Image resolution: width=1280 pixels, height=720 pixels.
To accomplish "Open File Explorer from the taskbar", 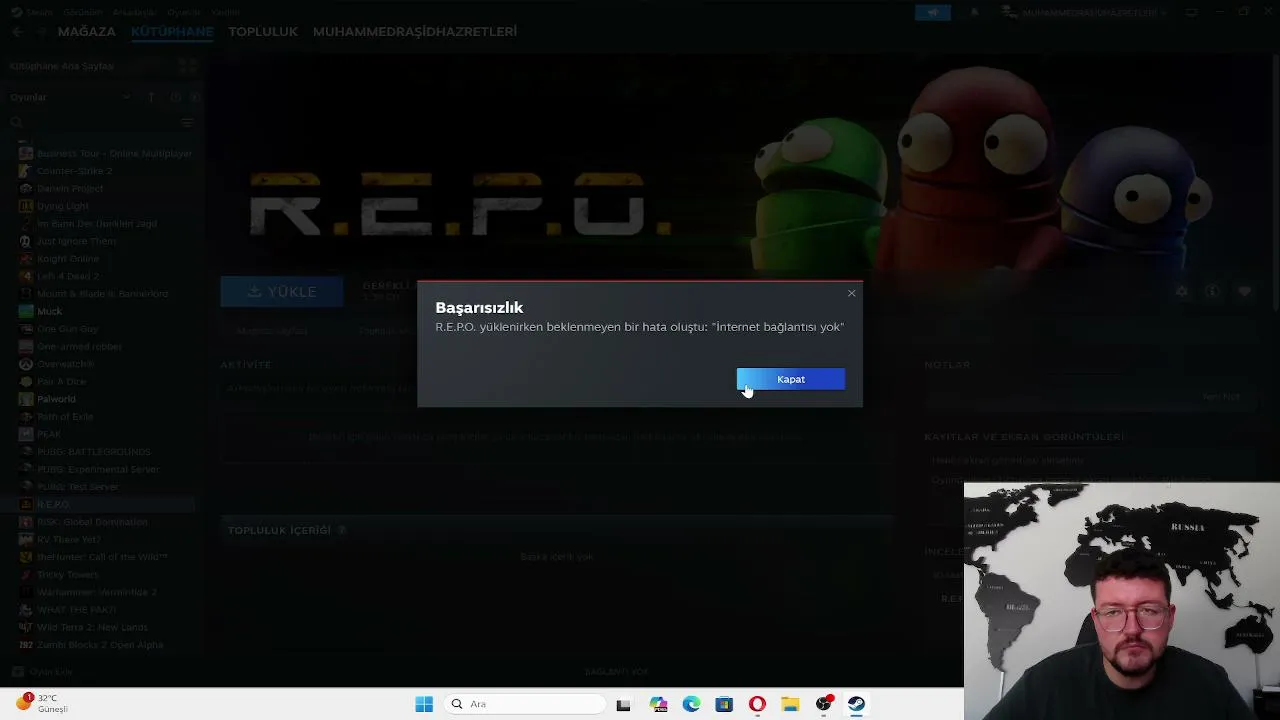I will point(790,704).
